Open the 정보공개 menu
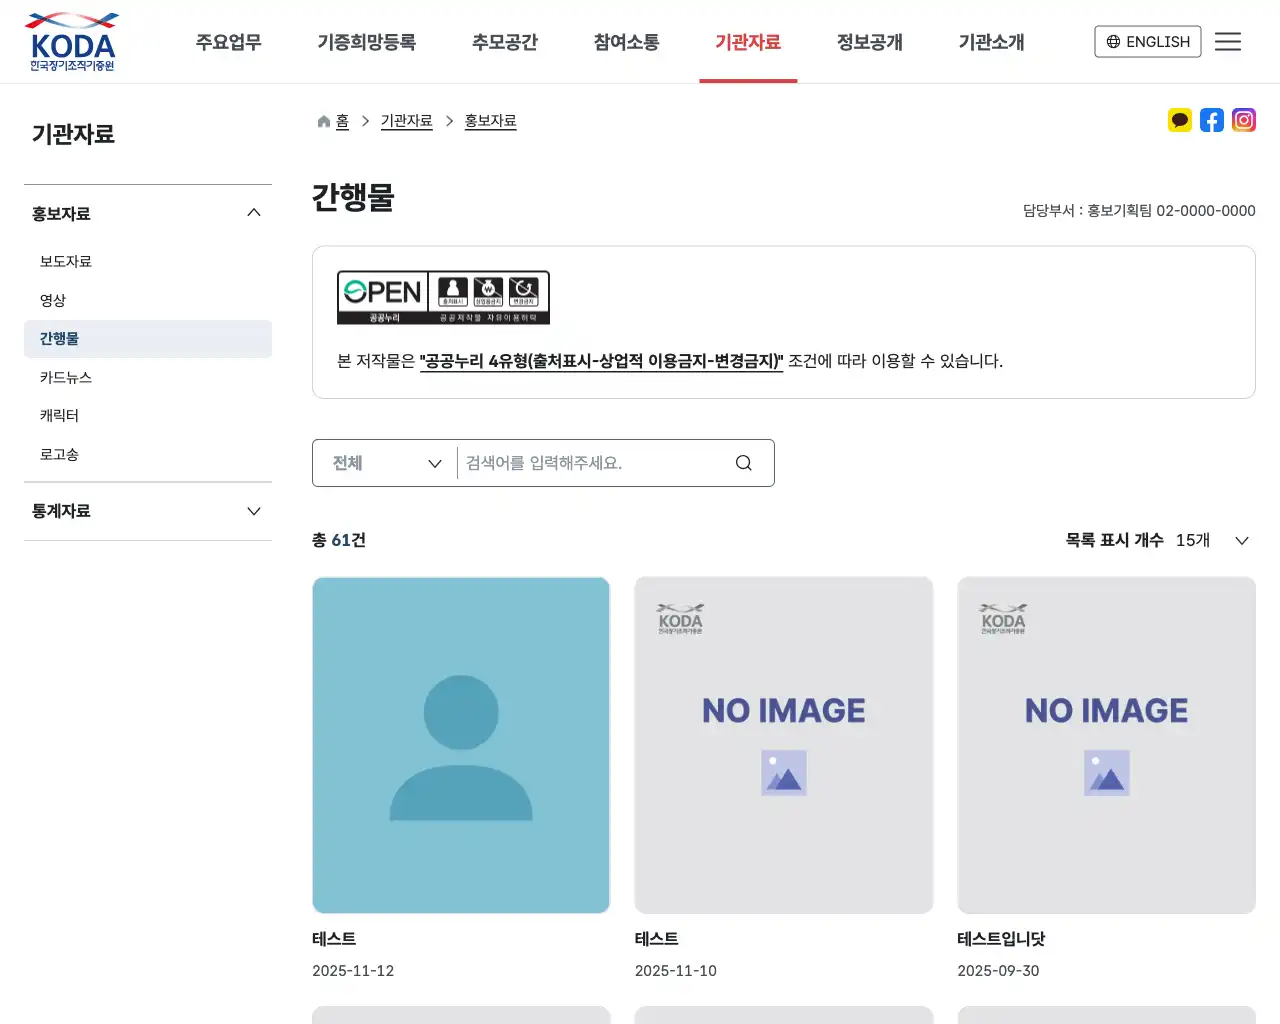 [x=869, y=42]
